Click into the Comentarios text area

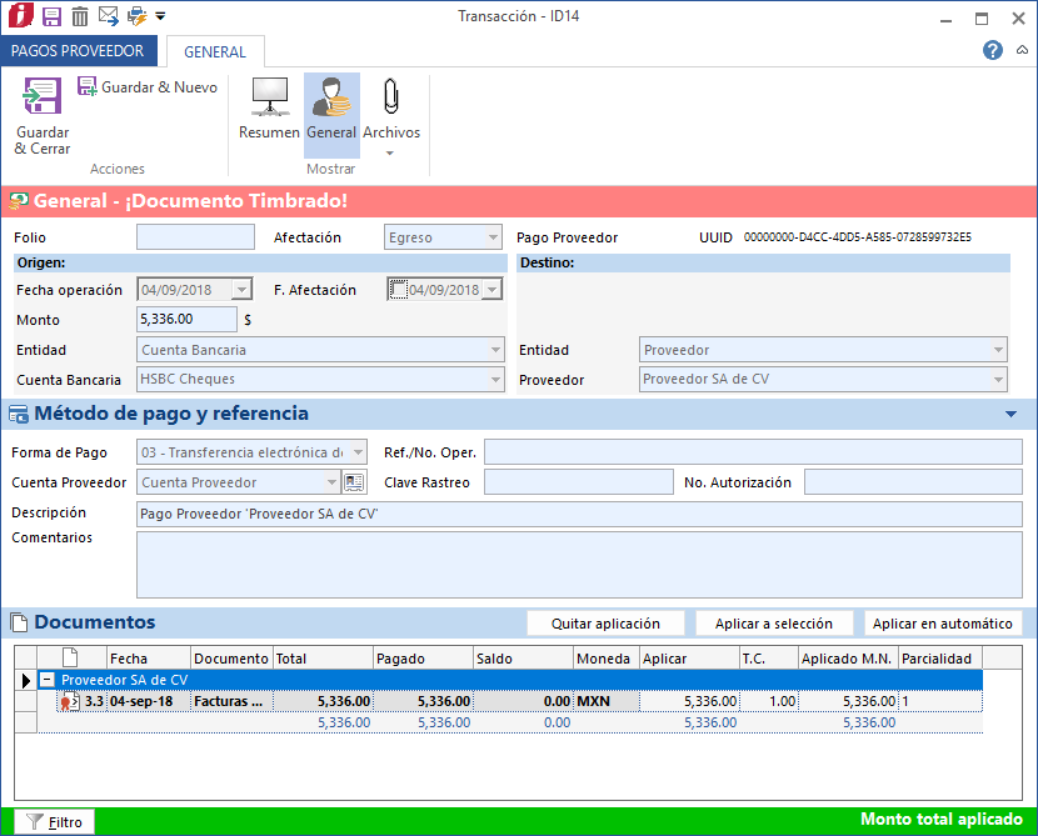point(579,564)
